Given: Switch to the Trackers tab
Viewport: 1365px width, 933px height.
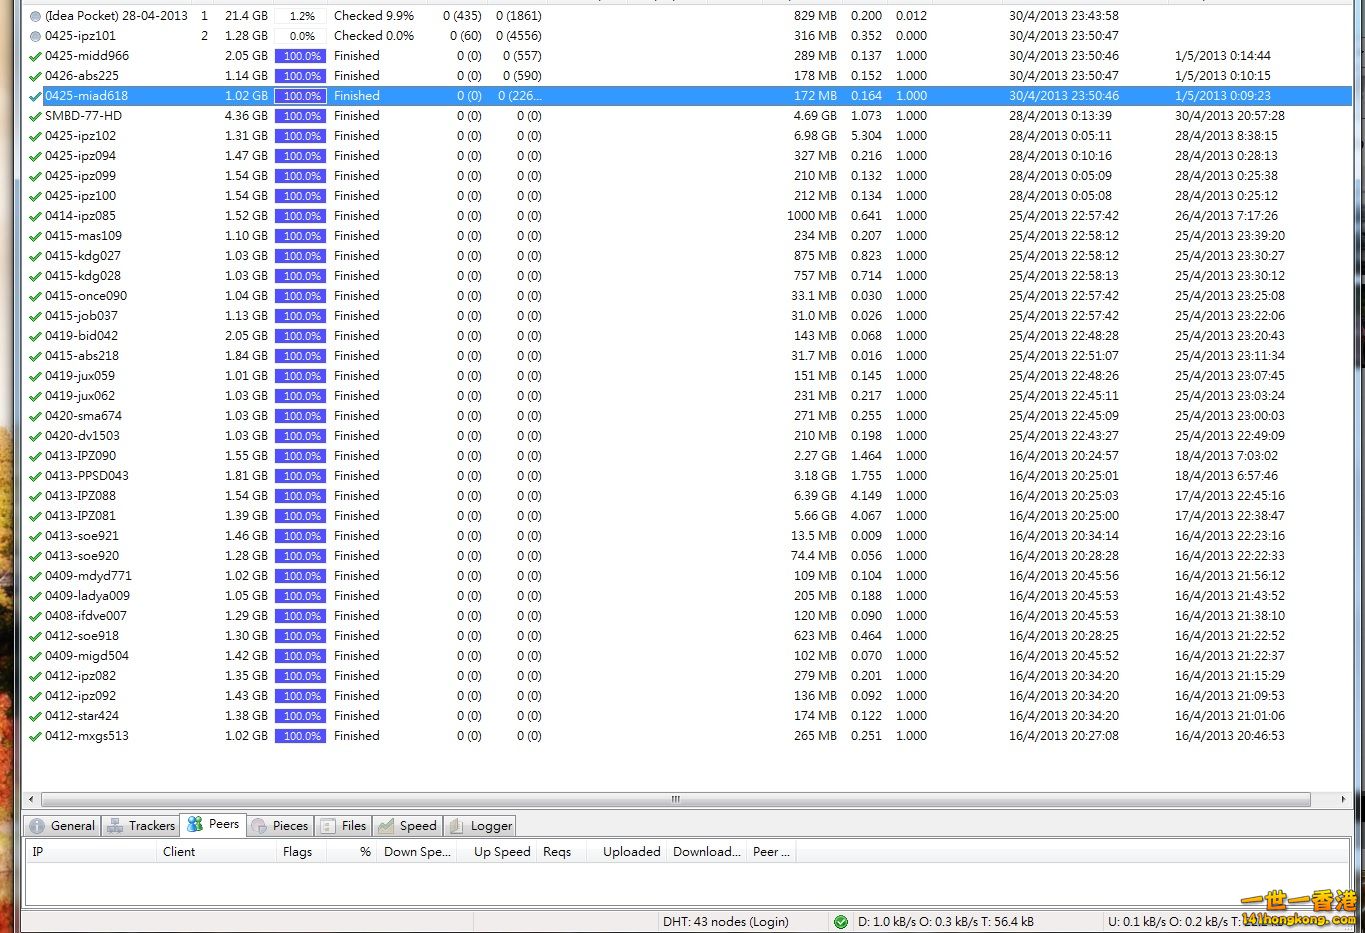Looking at the screenshot, I should tap(141, 825).
